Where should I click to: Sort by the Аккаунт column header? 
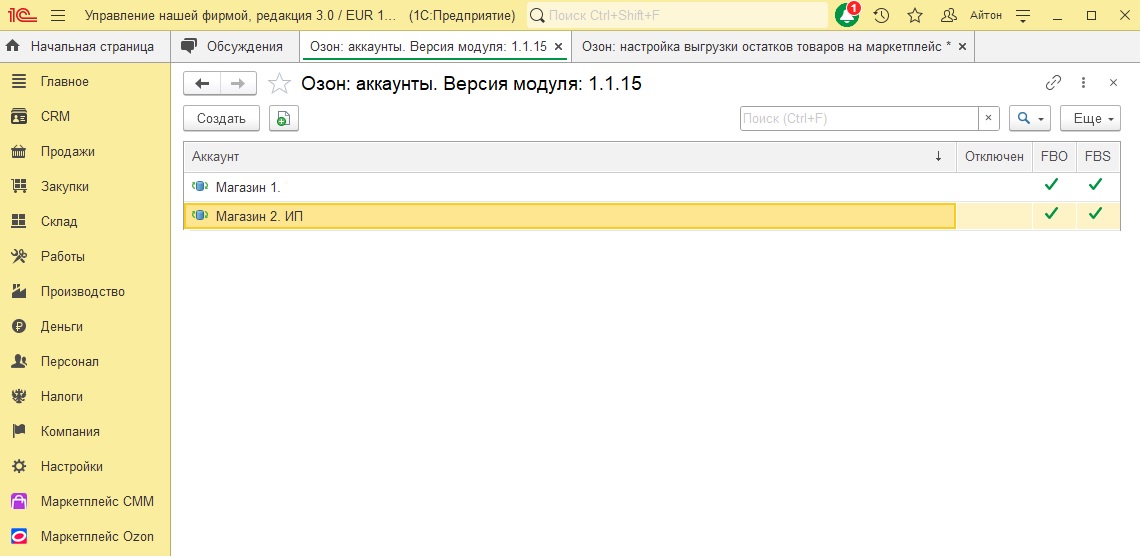[x=560, y=156]
